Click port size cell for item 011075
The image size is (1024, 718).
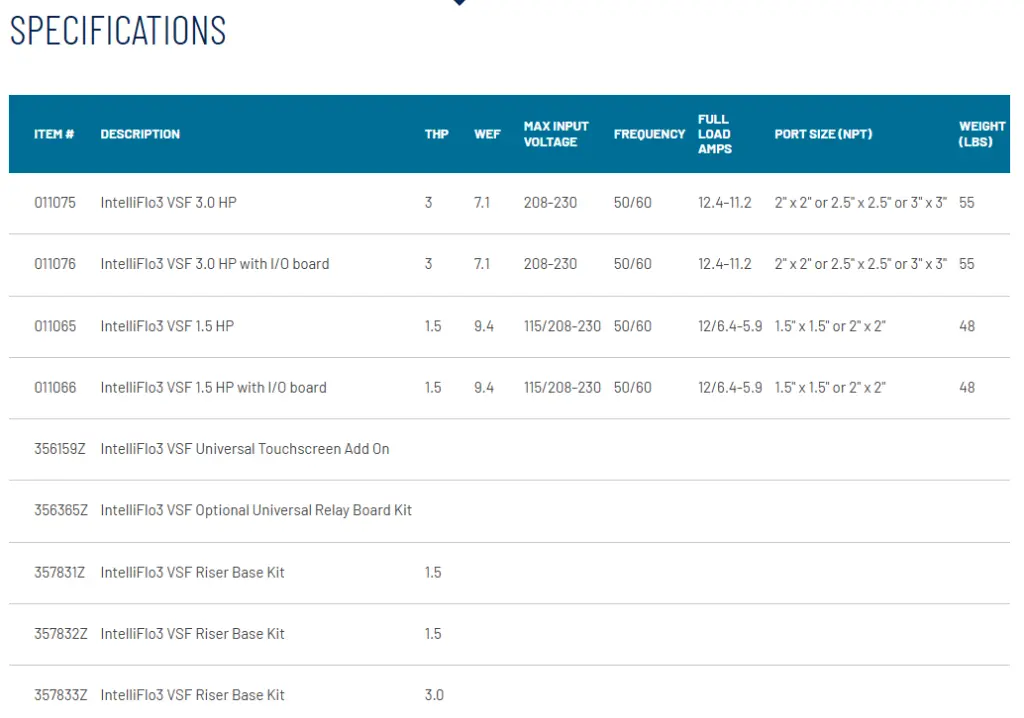pos(861,203)
